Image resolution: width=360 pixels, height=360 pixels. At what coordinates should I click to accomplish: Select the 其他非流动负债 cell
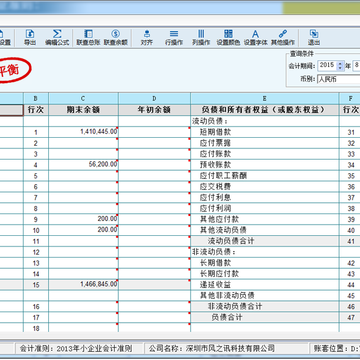pos(265,295)
